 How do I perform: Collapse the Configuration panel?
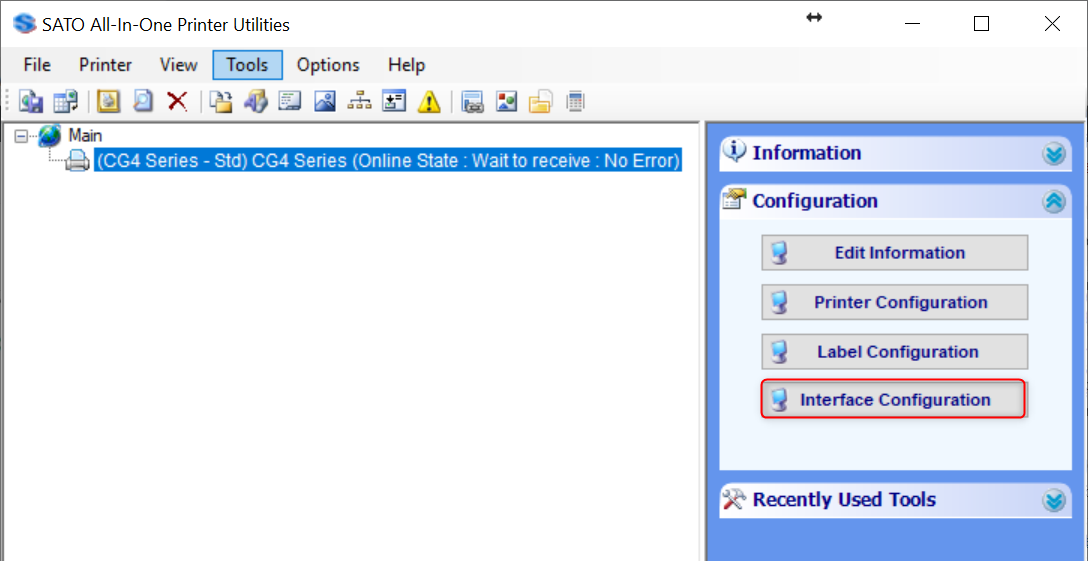(x=1054, y=201)
